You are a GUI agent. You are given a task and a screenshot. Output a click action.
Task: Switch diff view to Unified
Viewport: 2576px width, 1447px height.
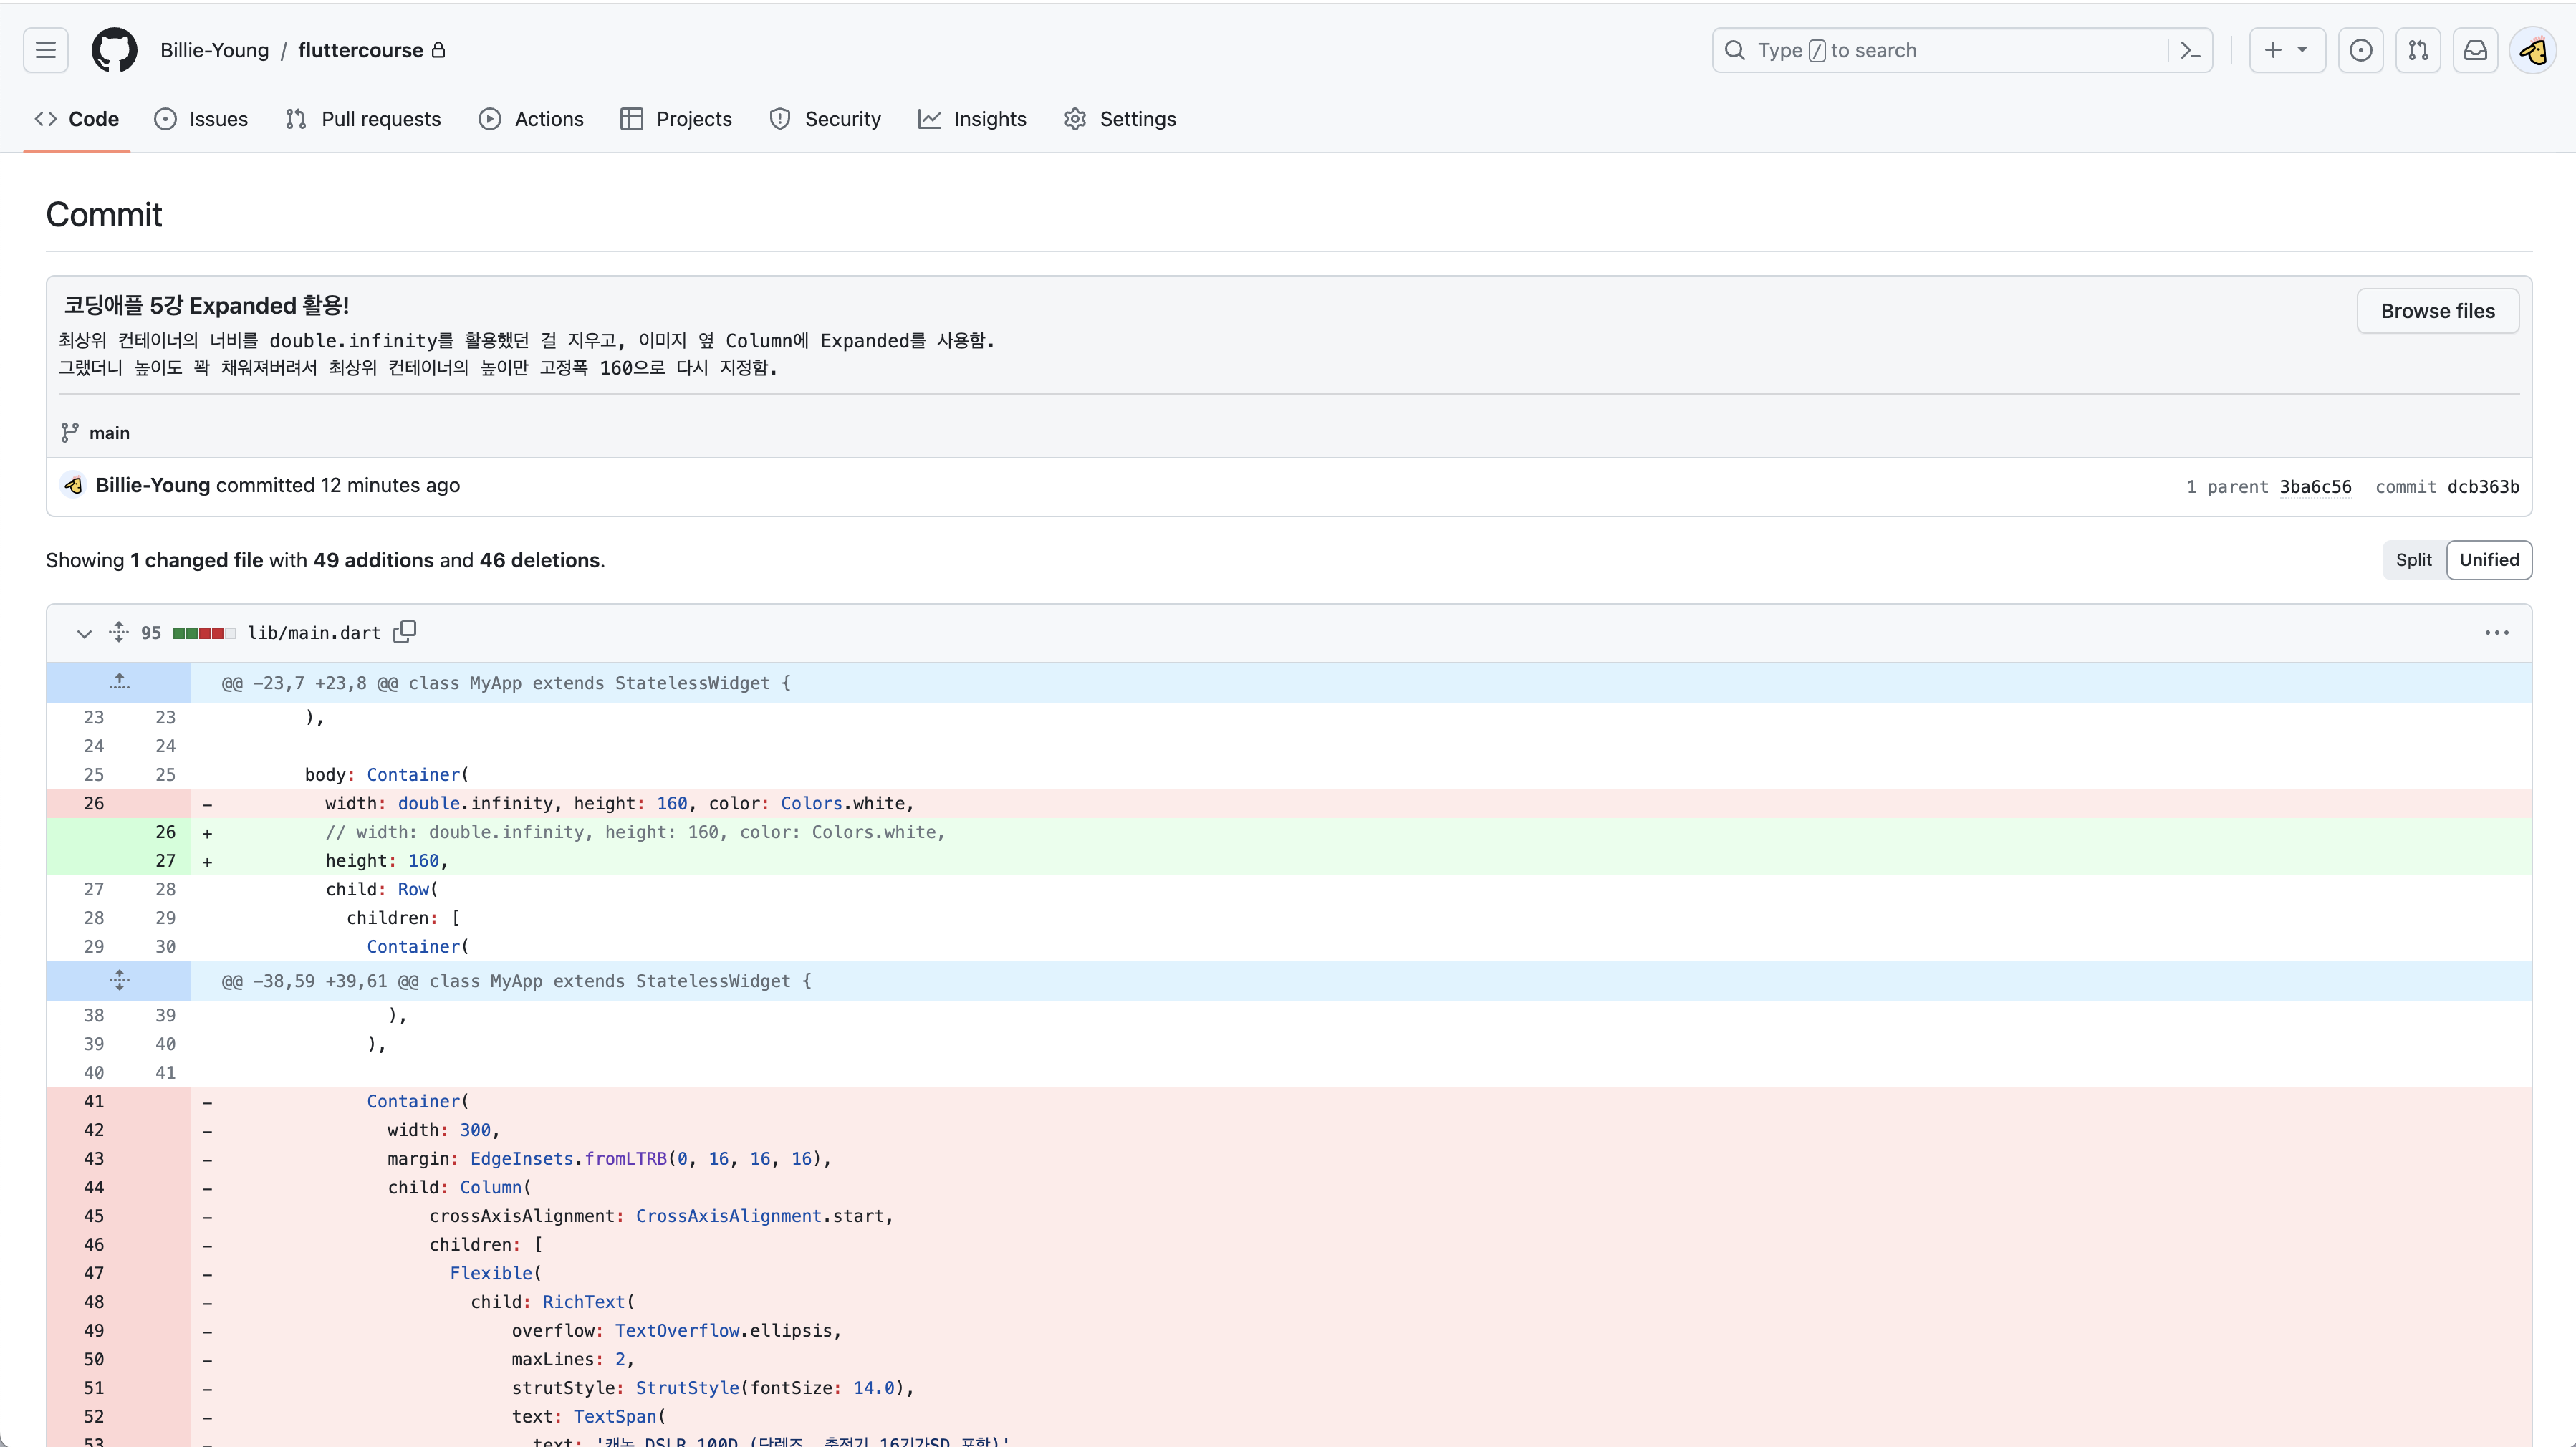2488,560
